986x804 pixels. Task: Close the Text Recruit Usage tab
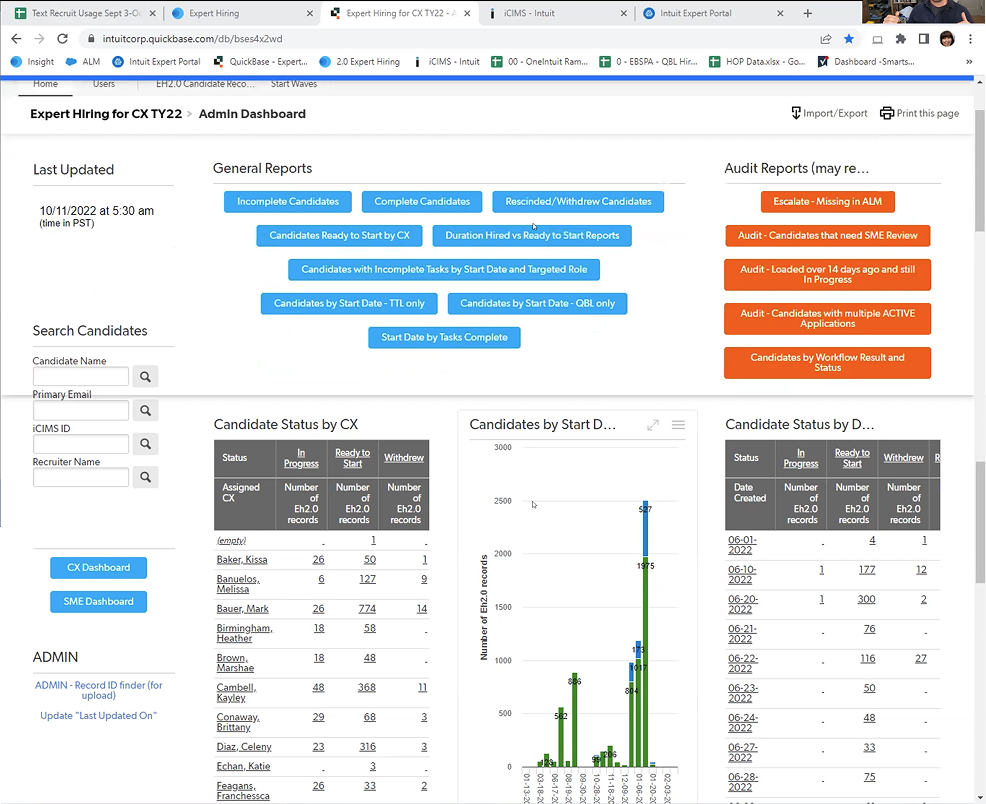pyautogui.click(x=152, y=13)
